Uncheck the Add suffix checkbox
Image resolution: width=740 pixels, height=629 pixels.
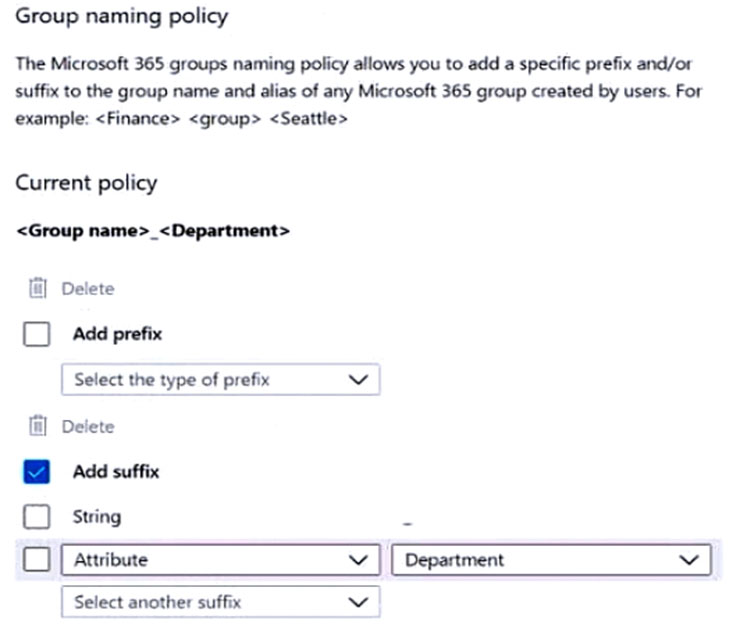(x=36, y=472)
